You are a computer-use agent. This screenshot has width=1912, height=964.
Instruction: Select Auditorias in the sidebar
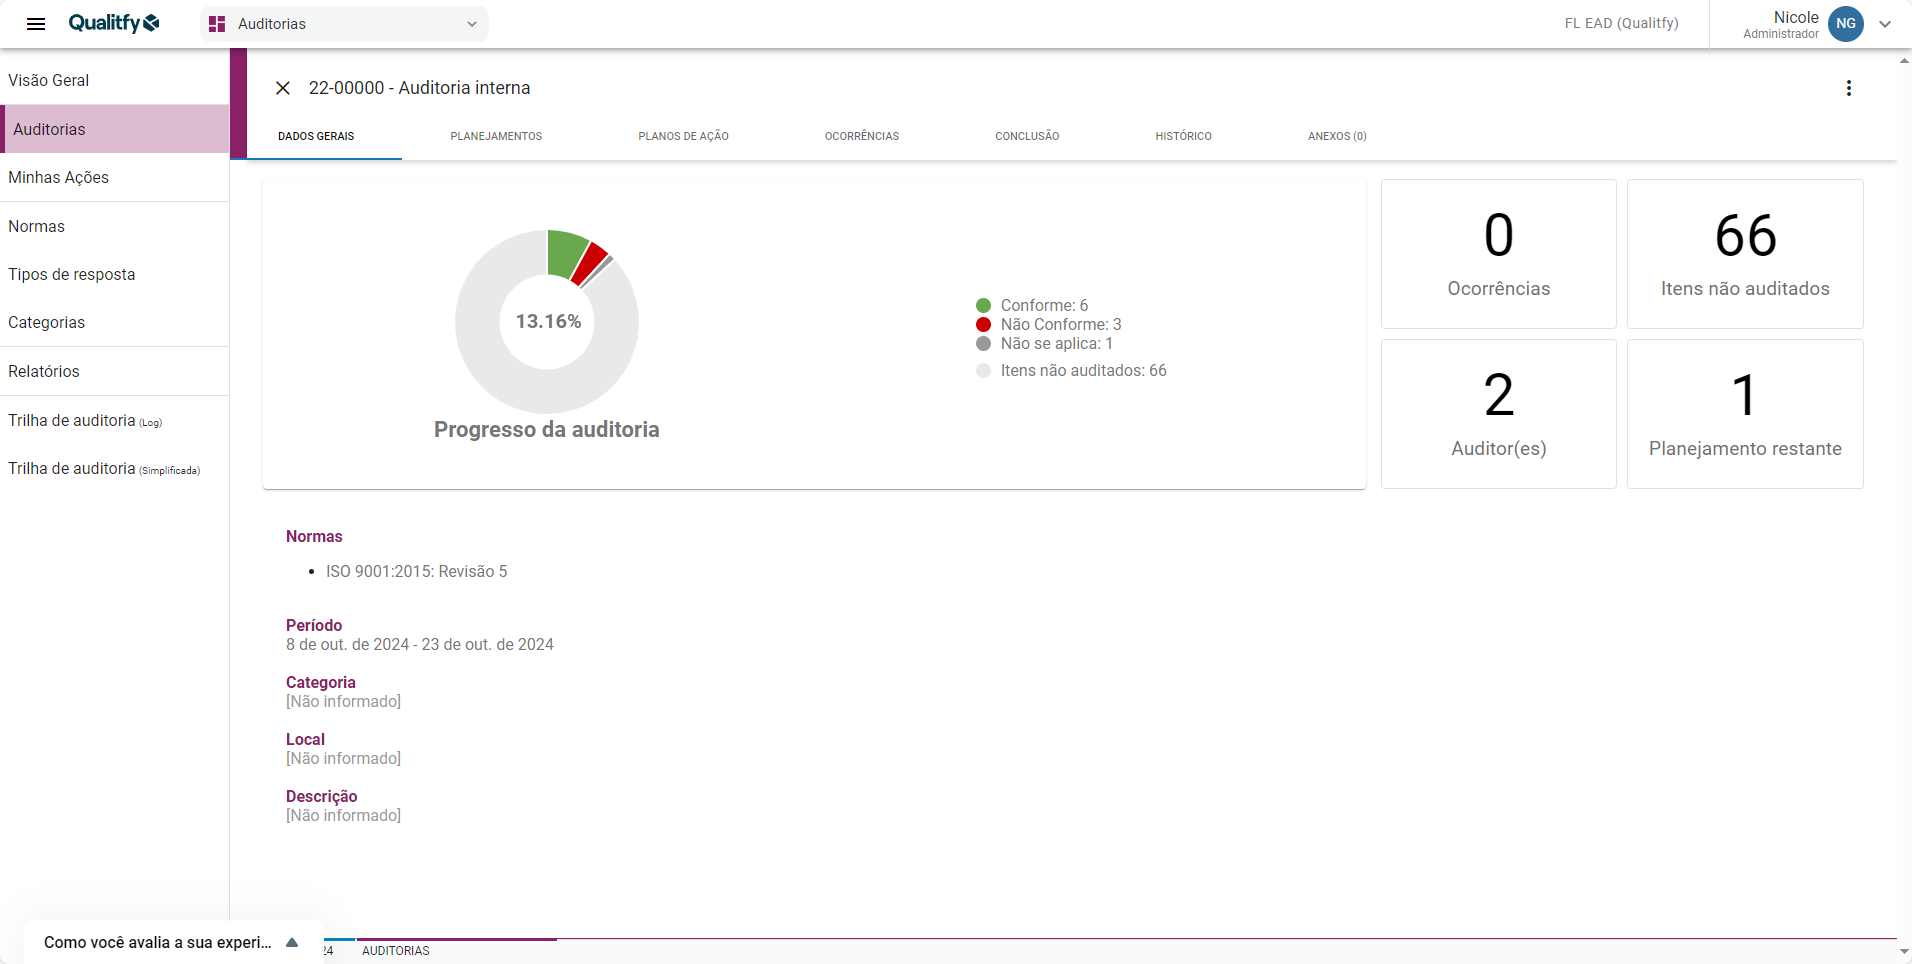(x=114, y=129)
